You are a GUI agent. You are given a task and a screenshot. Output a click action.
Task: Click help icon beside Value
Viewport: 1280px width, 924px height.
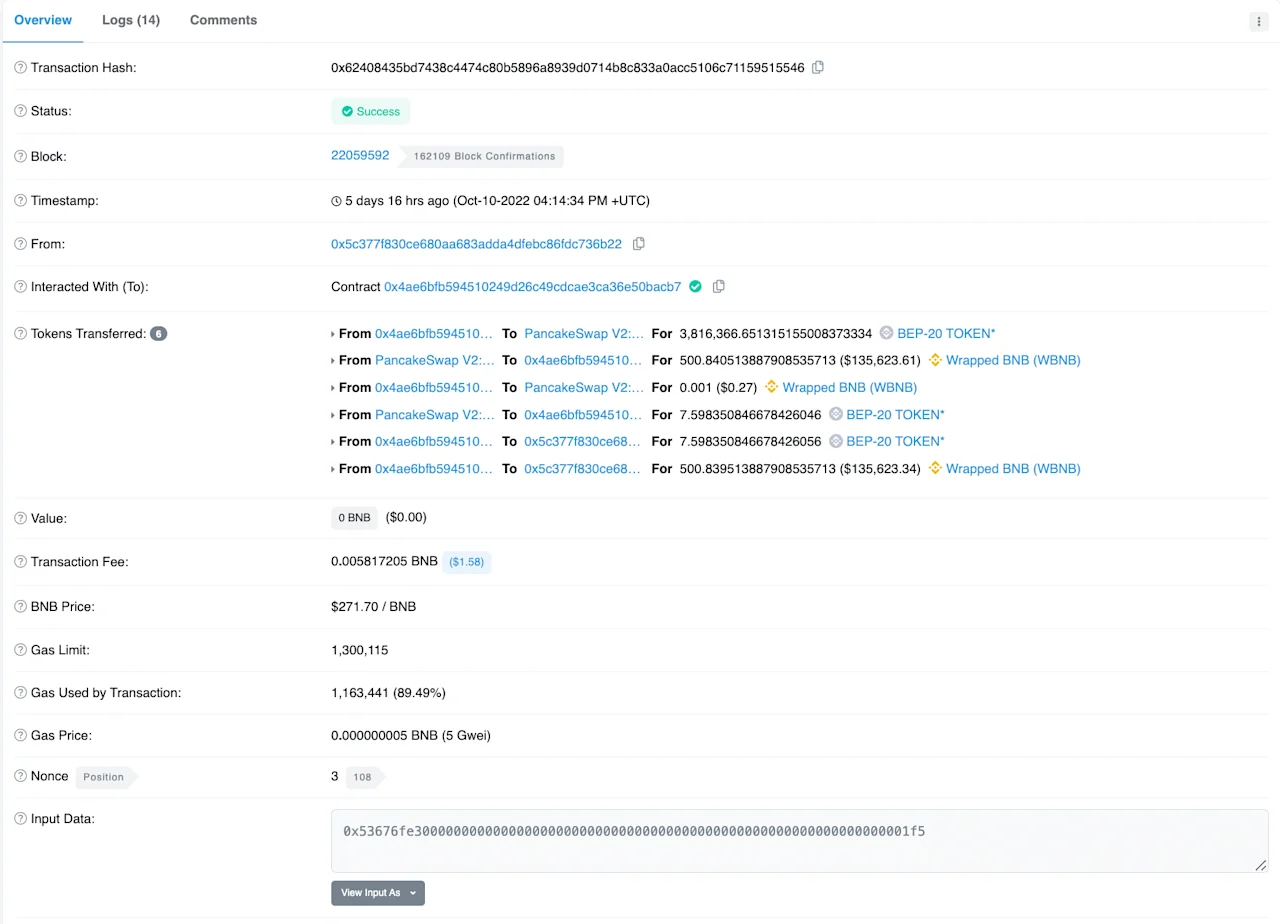20,518
